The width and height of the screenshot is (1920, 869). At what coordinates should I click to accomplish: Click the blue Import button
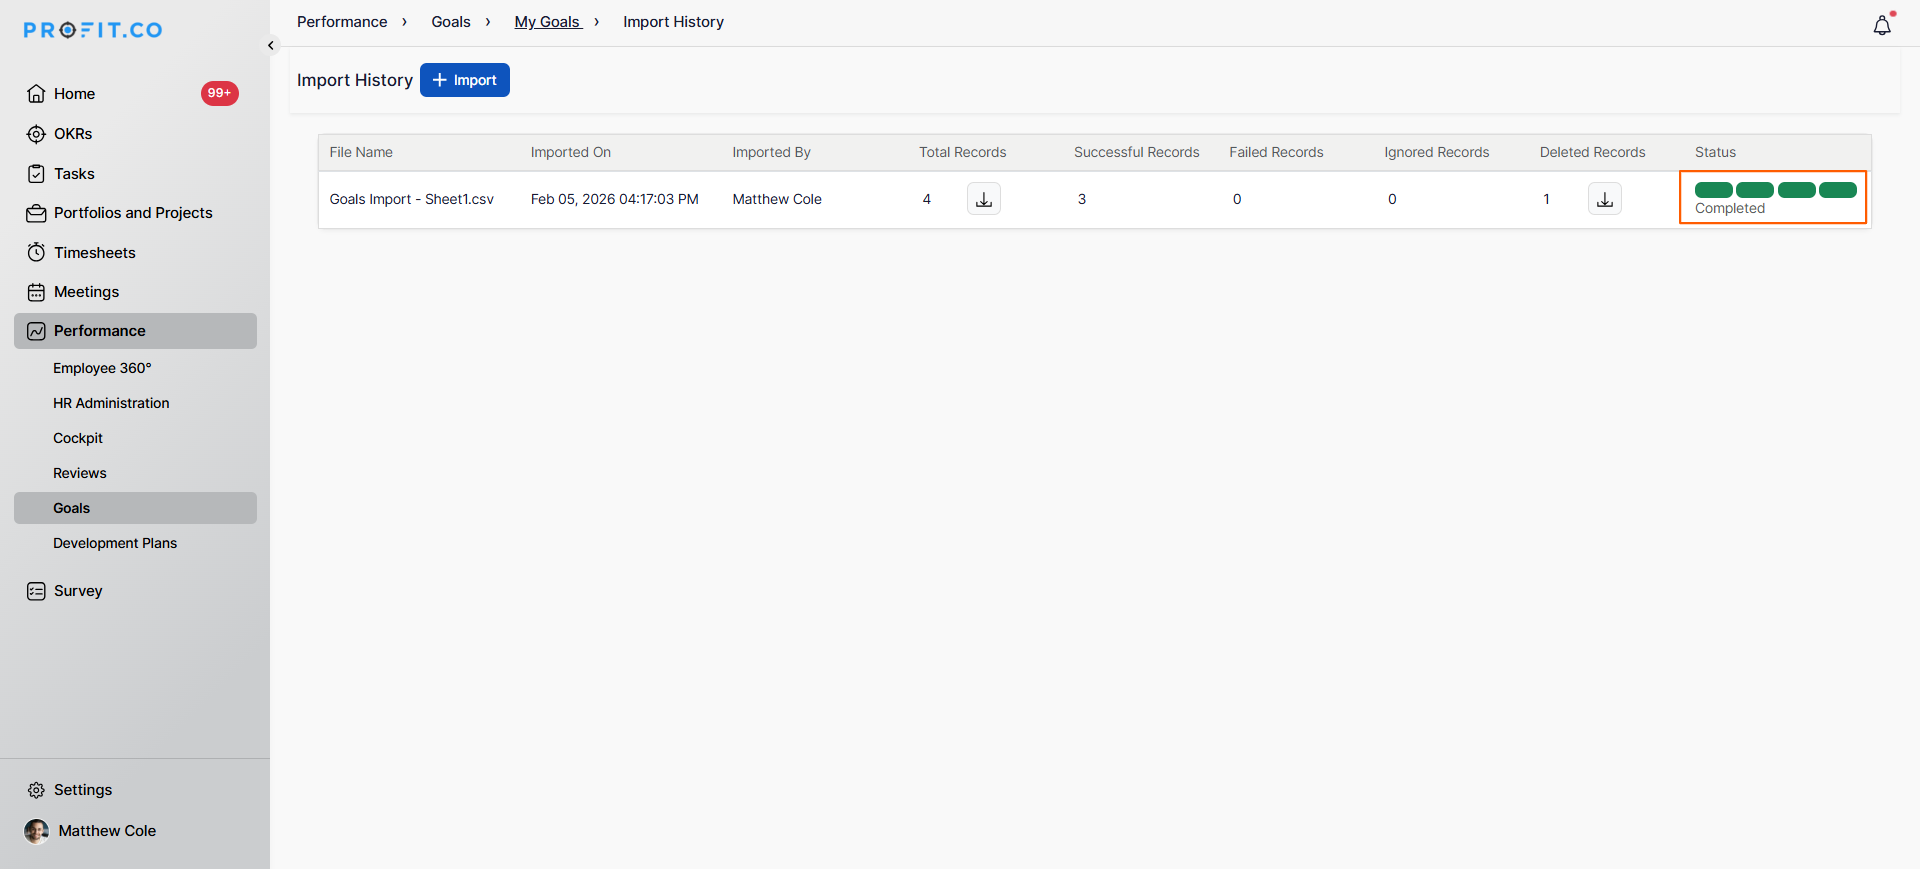465,80
